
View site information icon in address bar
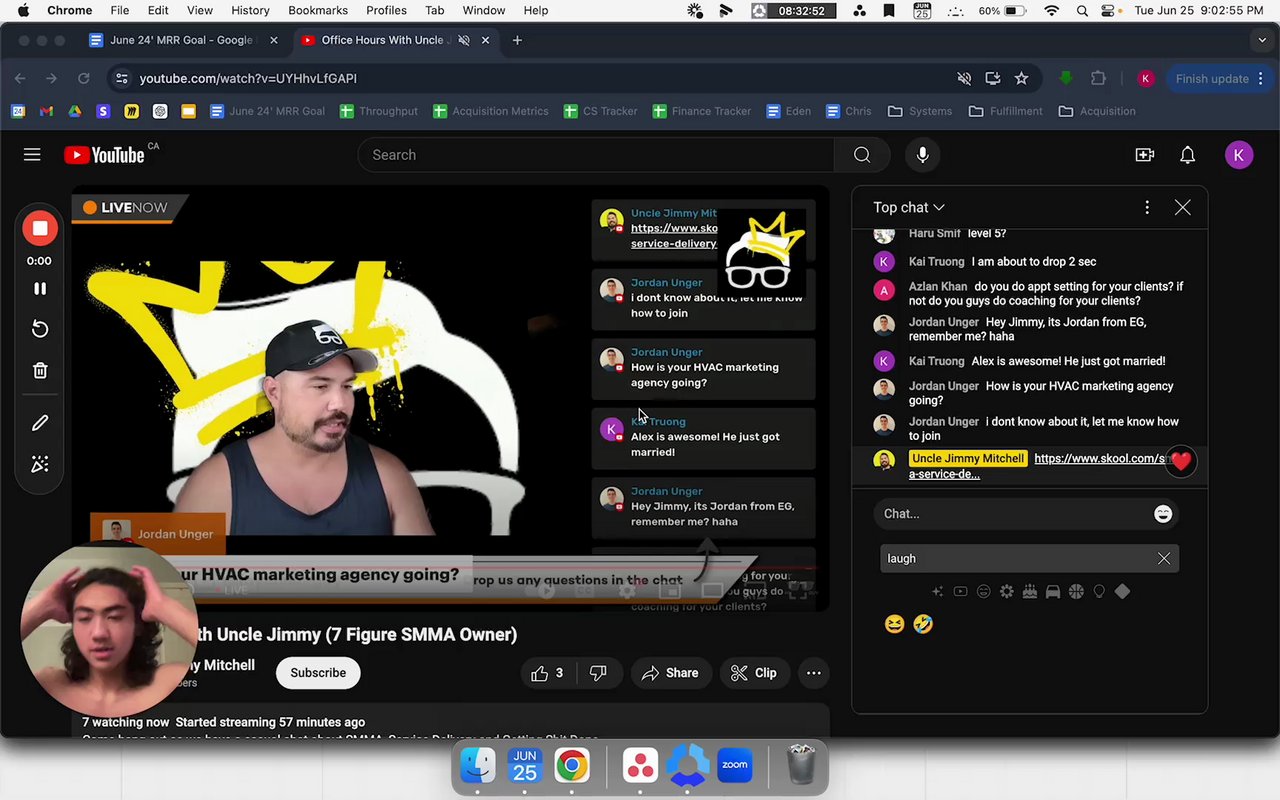coord(121,78)
